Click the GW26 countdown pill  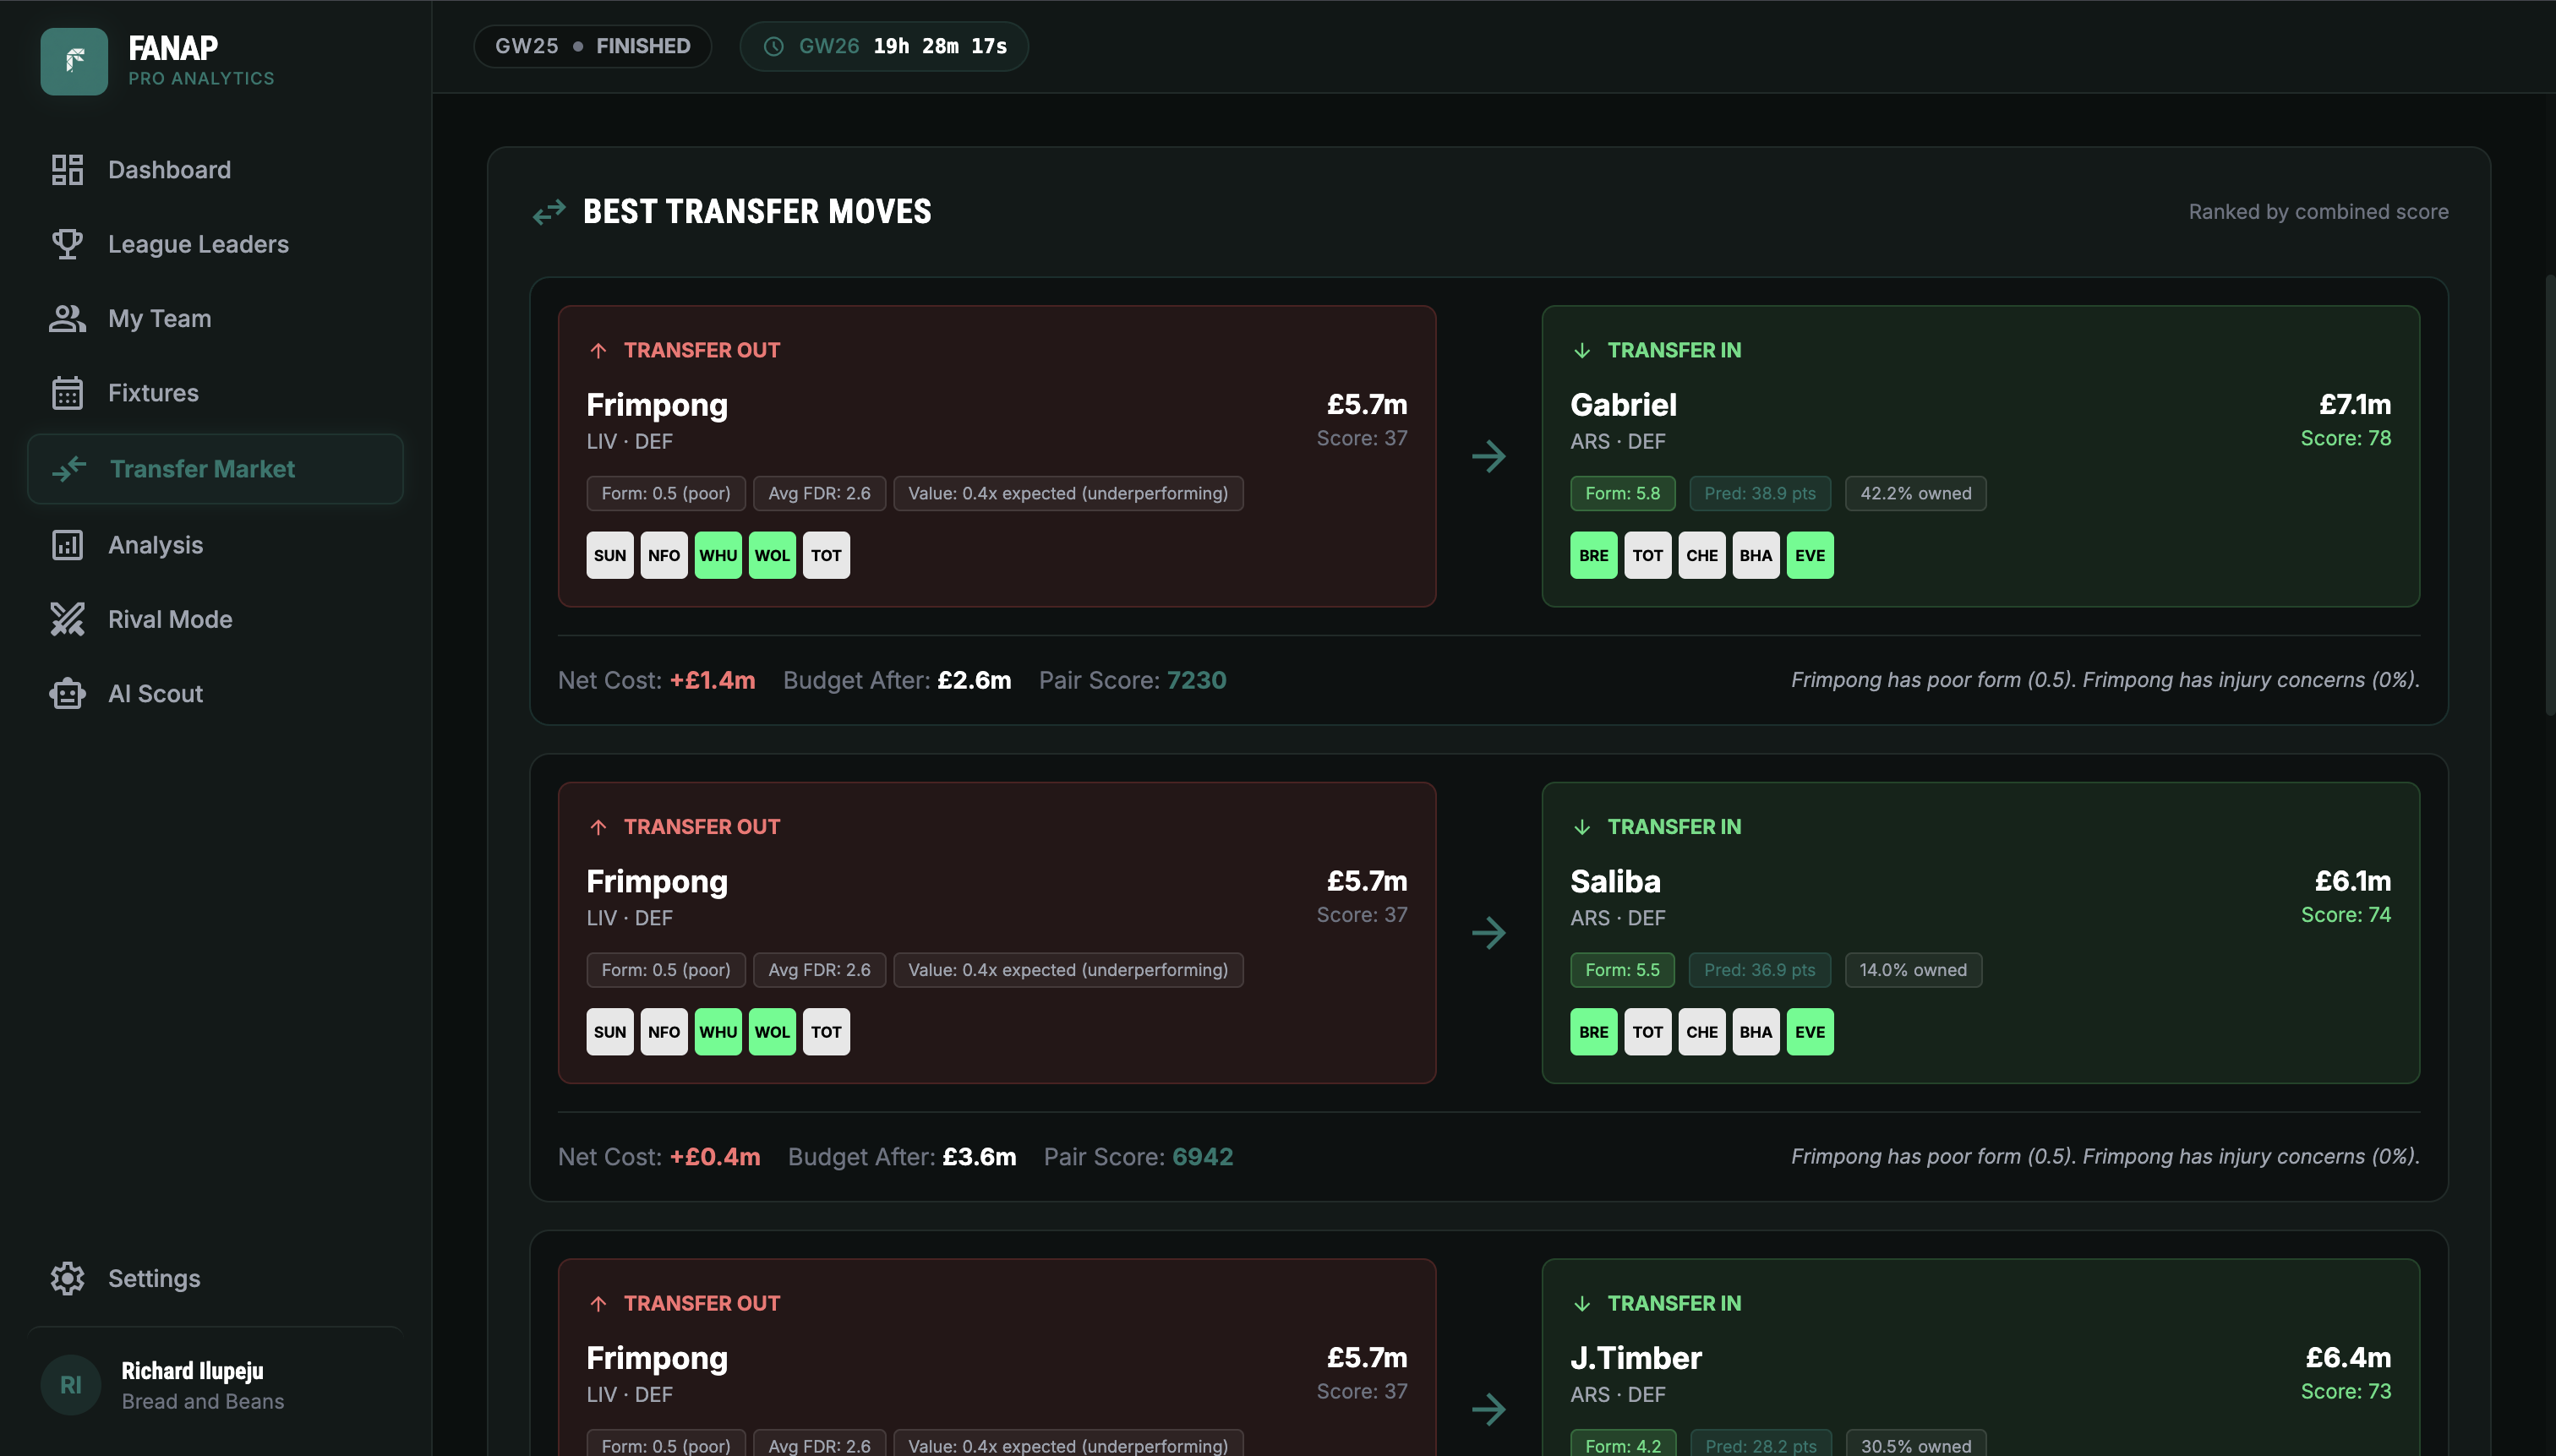884,46
